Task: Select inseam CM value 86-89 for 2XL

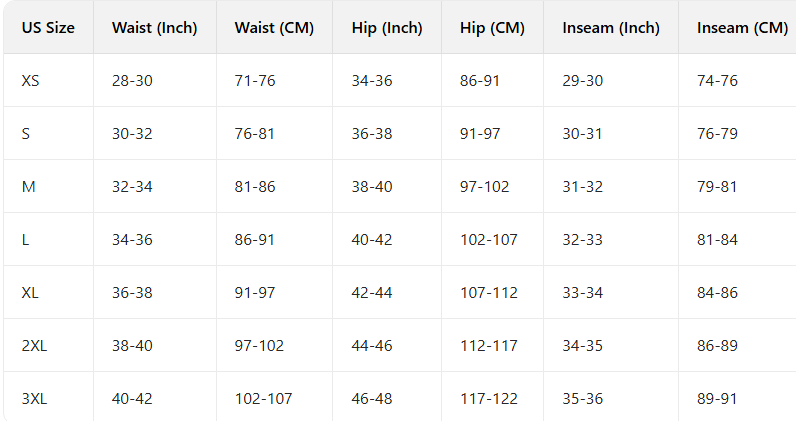Action: (x=717, y=346)
